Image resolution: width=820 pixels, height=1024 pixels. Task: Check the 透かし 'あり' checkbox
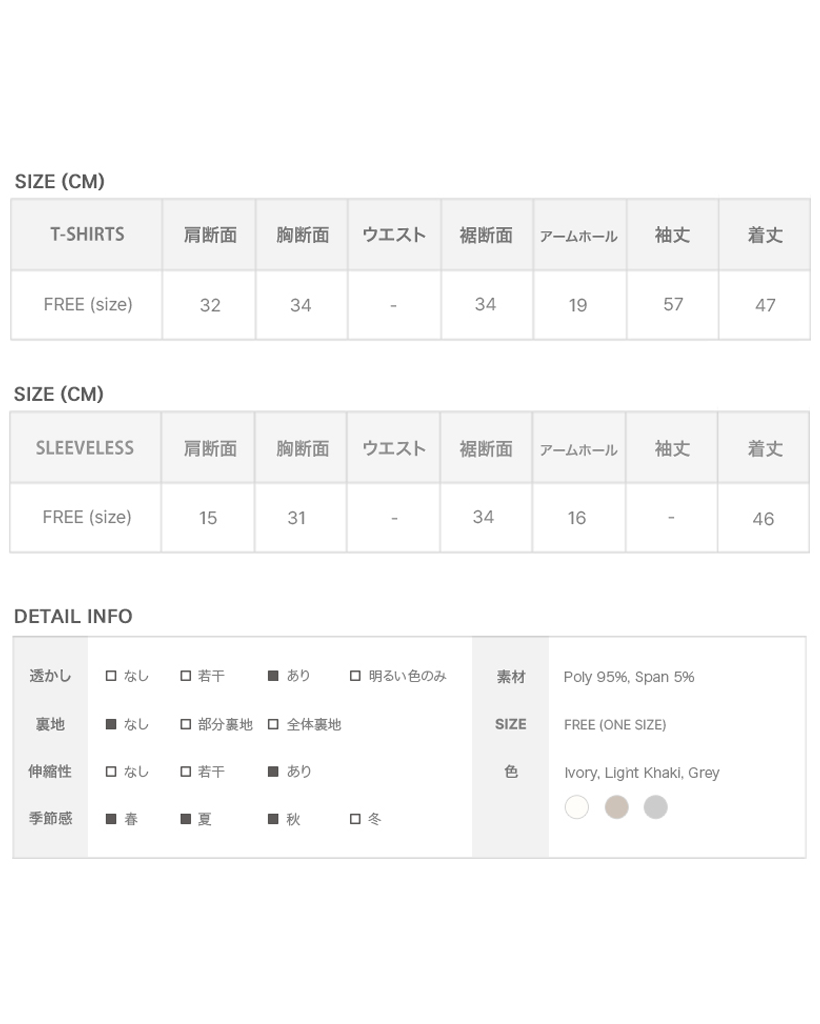coord(273,676)
